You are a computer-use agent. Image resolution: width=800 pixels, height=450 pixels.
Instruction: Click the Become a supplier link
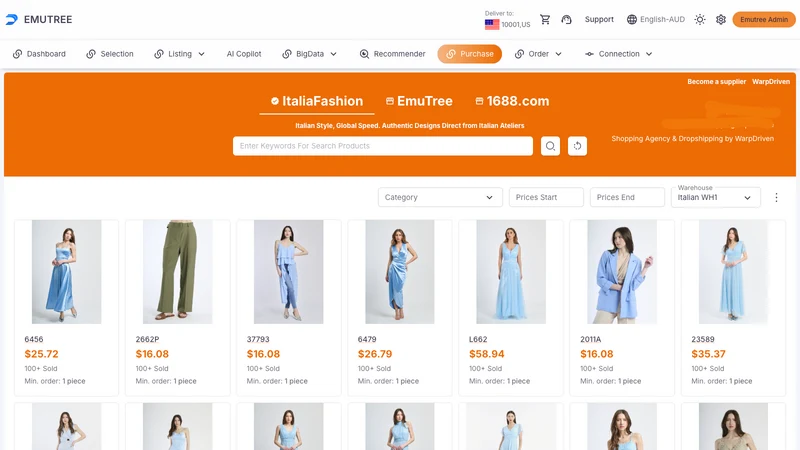[716, 82]
